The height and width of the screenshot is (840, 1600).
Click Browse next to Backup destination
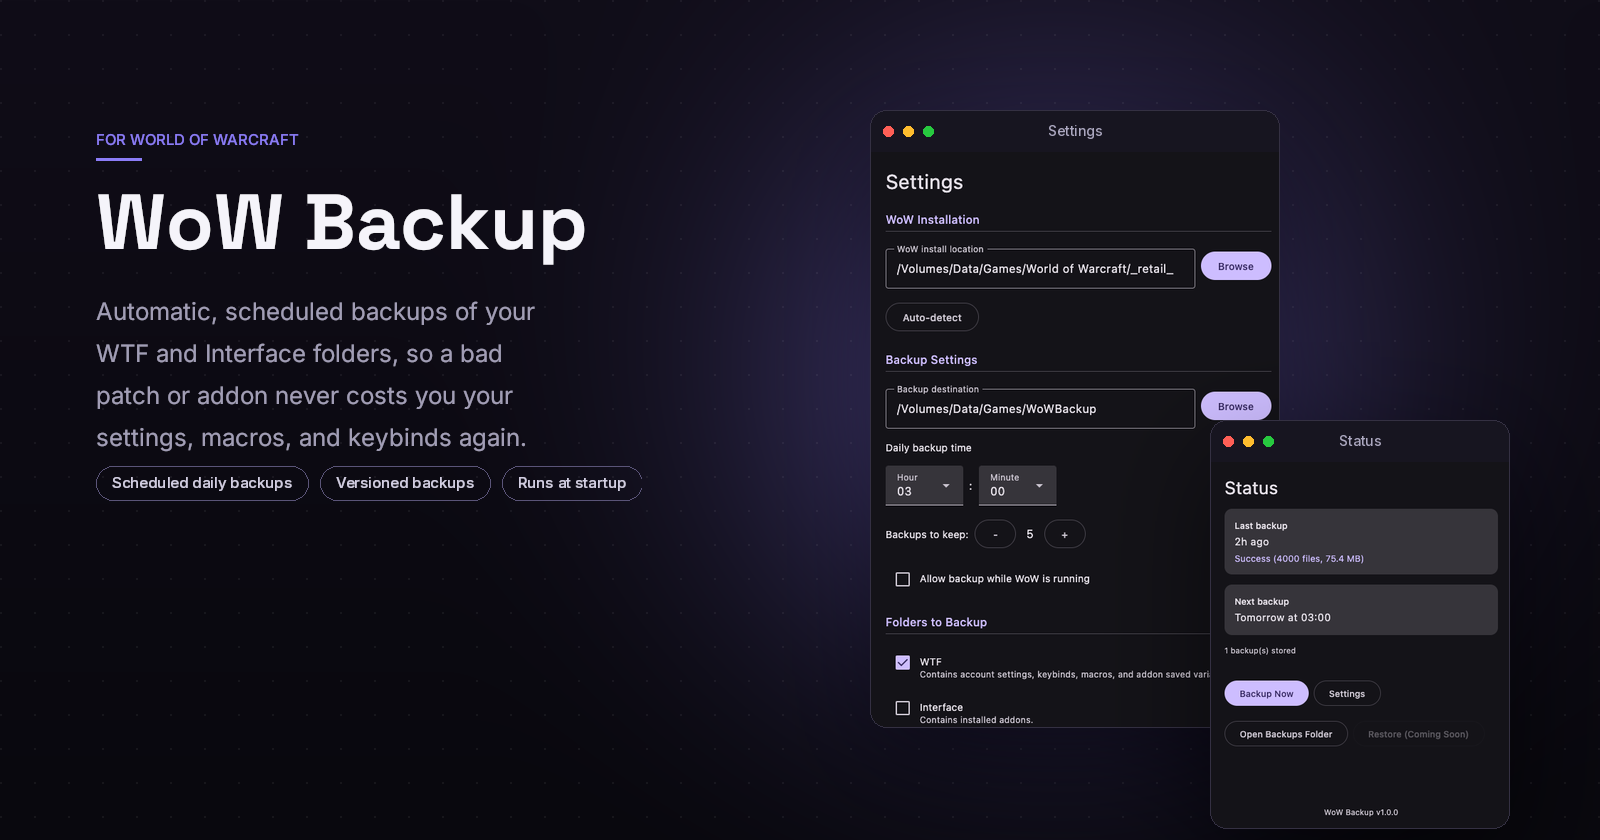1235,406
